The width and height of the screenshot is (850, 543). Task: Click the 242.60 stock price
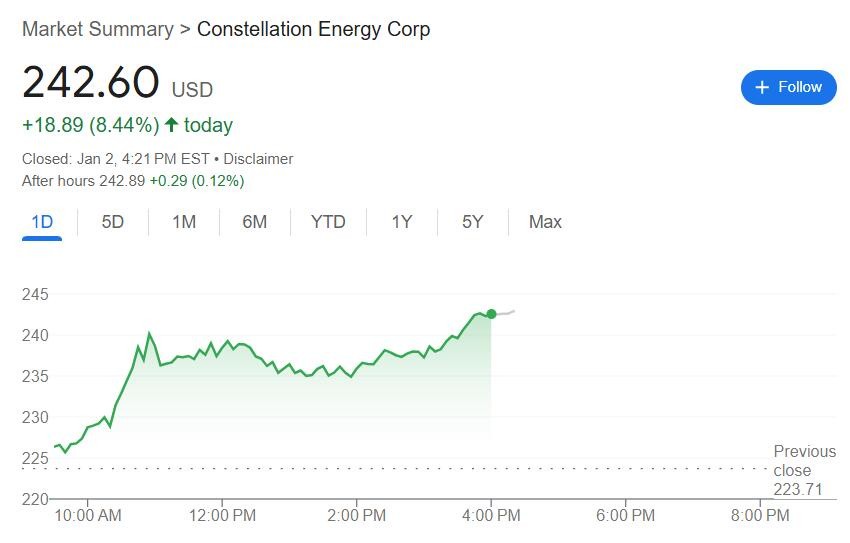[91, 82]
